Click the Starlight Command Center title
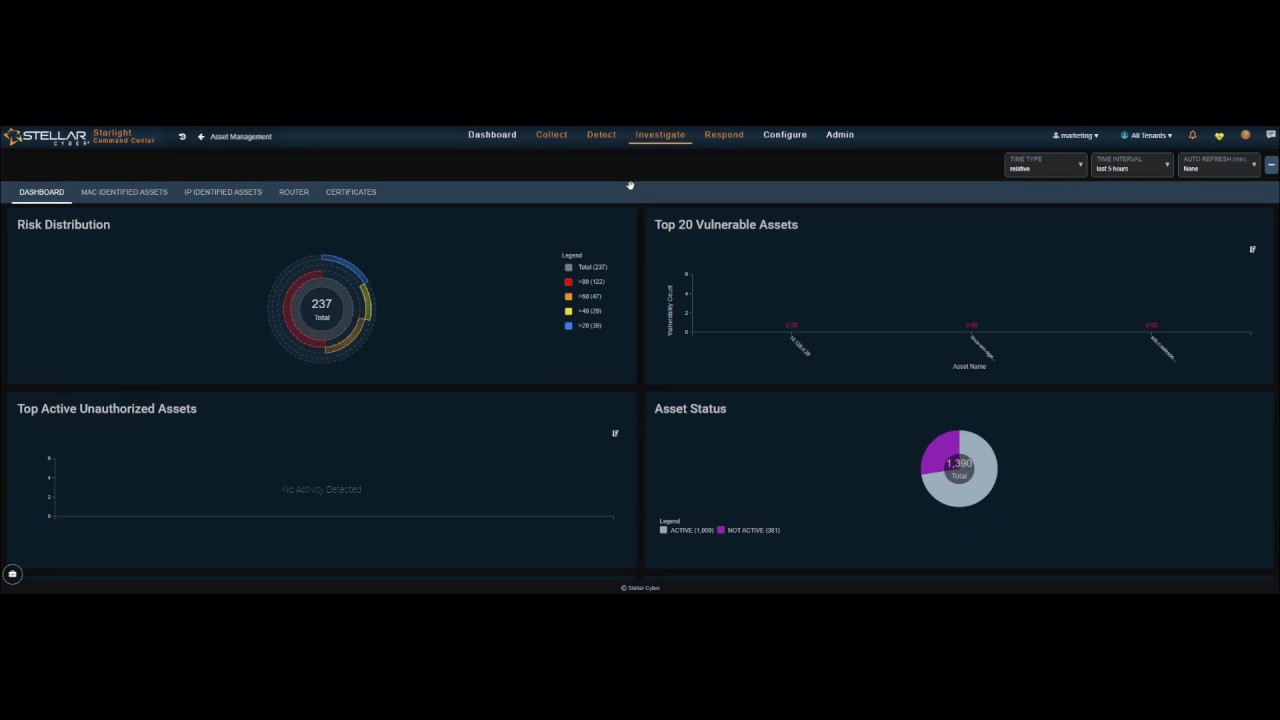Viewport: 1280px width, 720px height. tap(124, 136)
